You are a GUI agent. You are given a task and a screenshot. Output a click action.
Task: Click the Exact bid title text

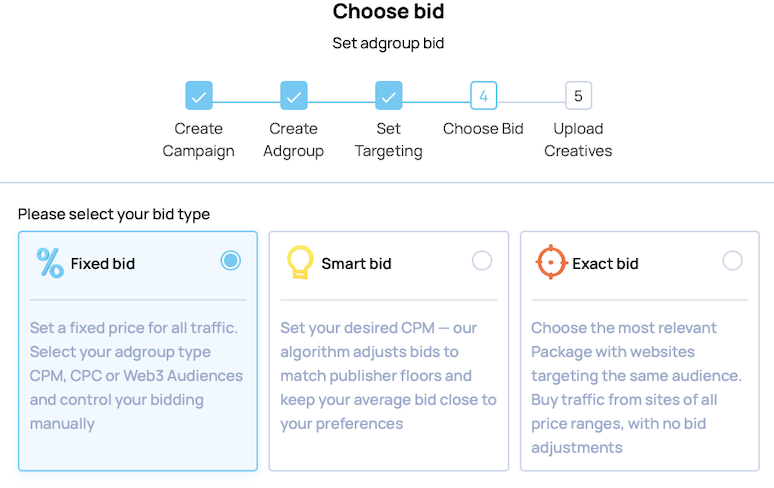tap(605, 264)
